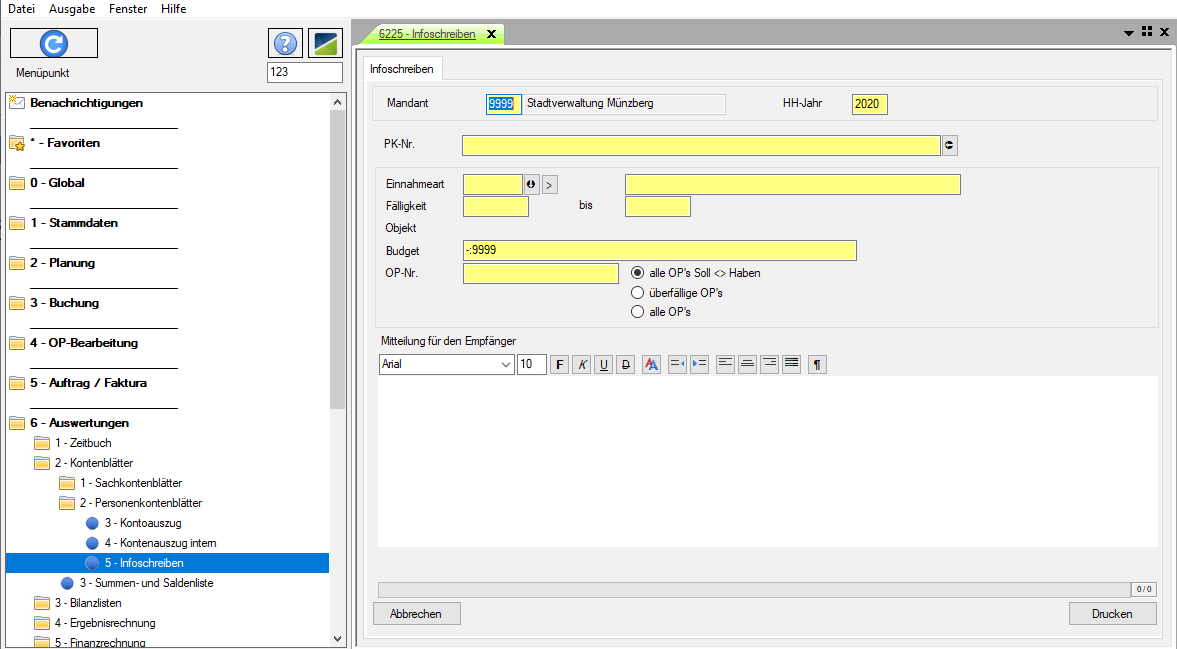Choose the "alle OP's" radio option
The image size is (1177, 649).
[x=637, y=312]
